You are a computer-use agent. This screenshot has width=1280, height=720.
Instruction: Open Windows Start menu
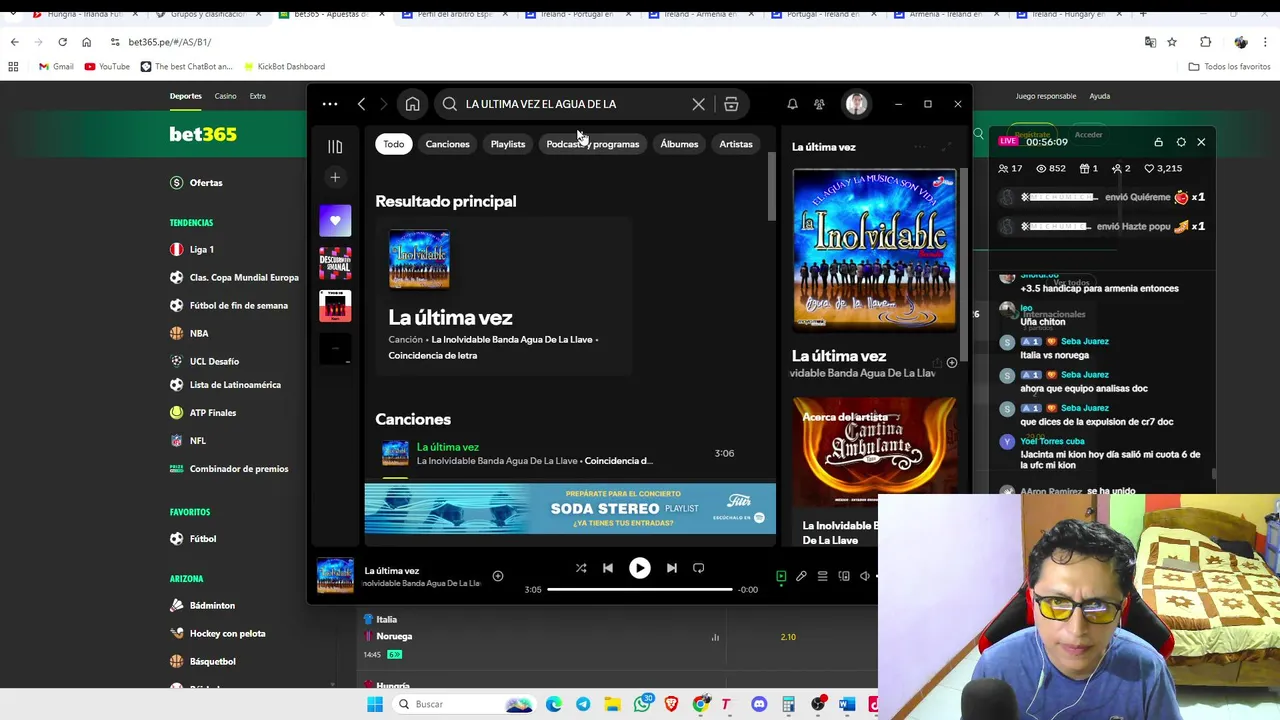pos(375,704)
